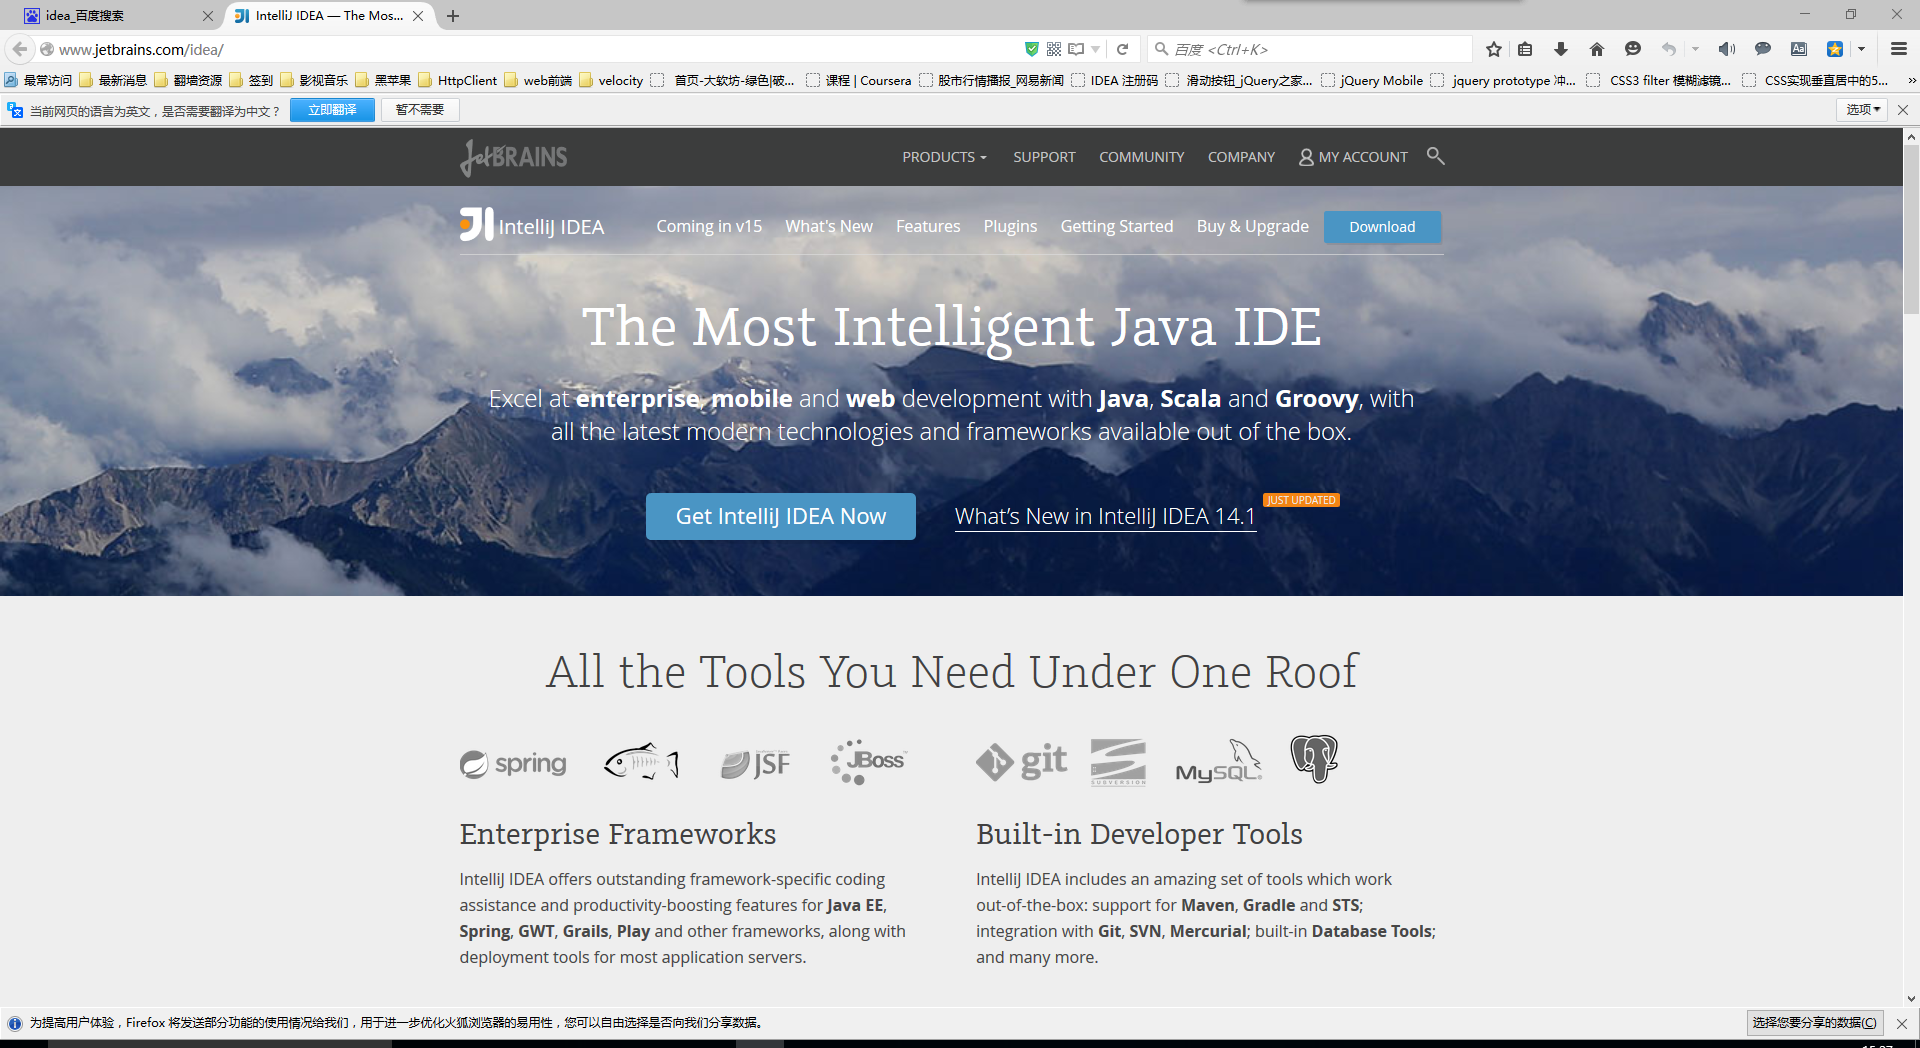The width and height of the screenshot is (1920, 1048).
Task: Bookmark this page with star icon
Action: 1494,49
